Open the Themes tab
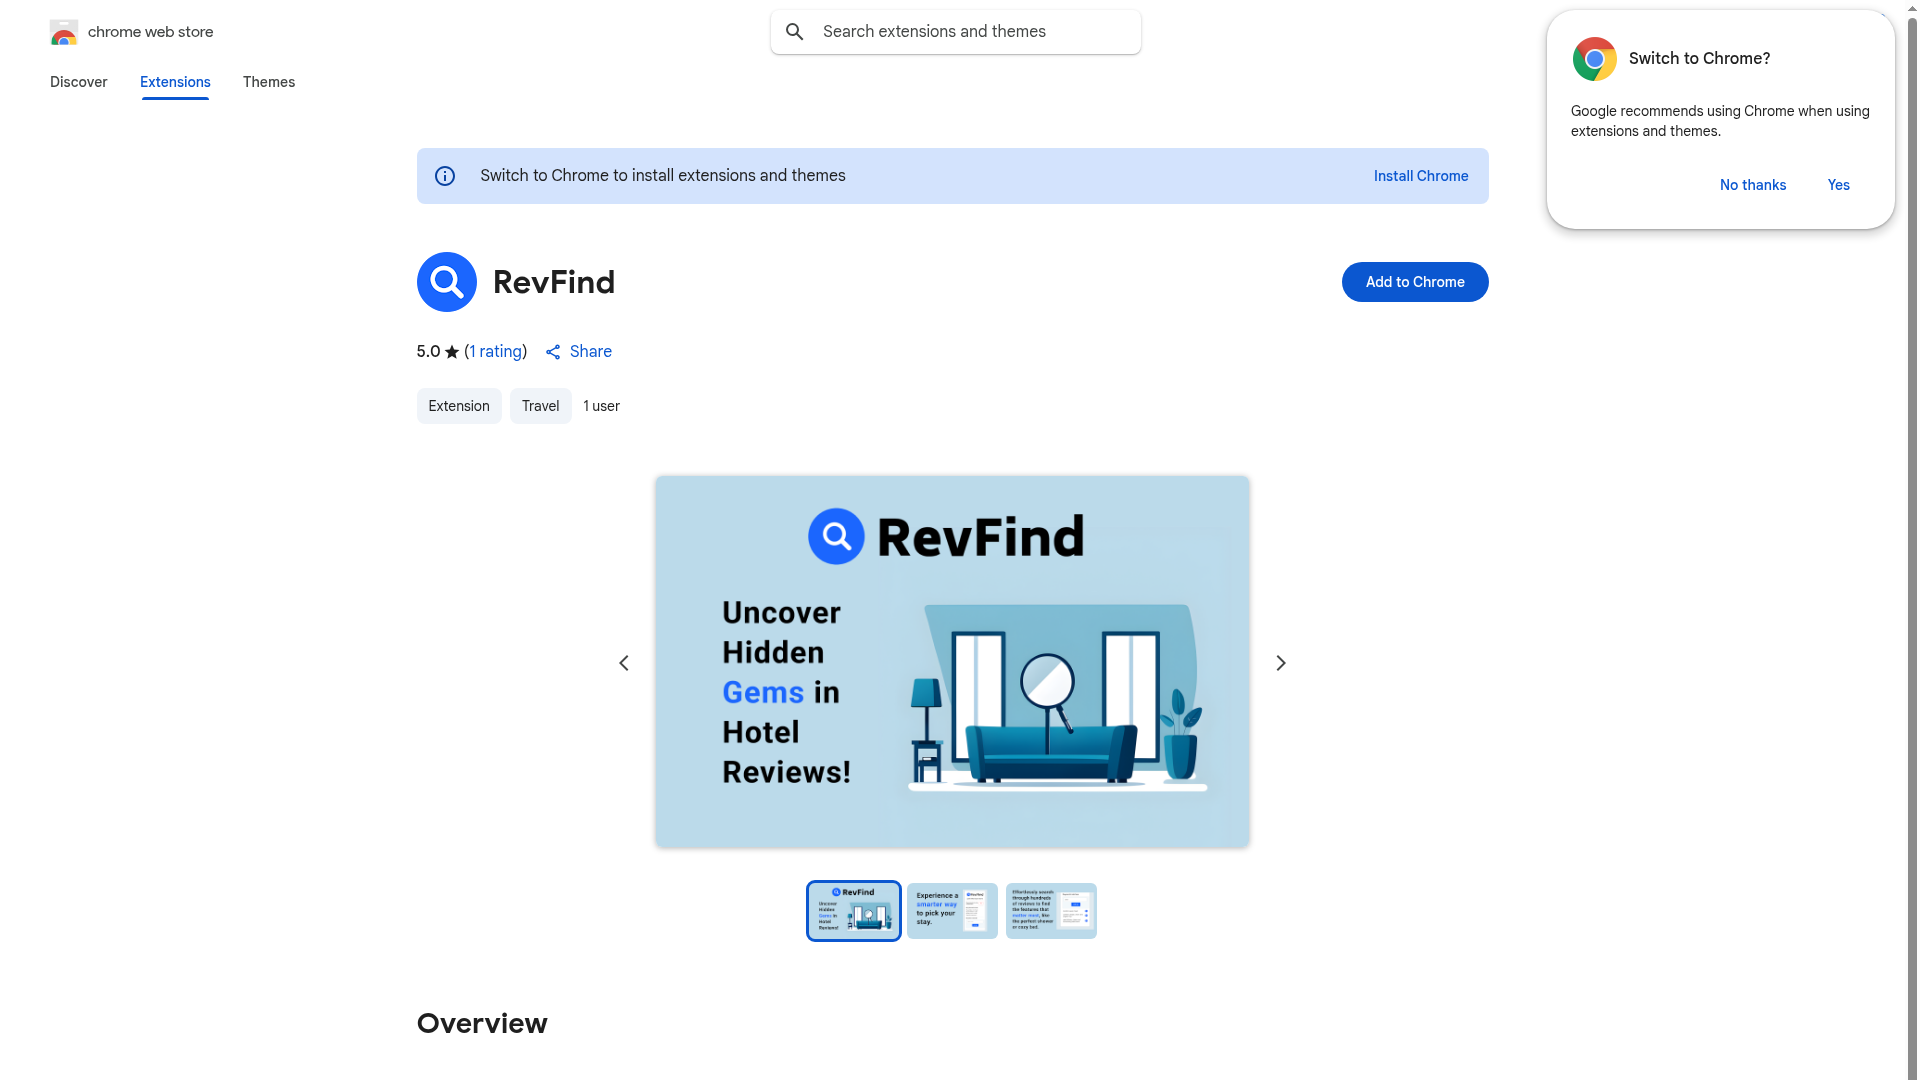Screen dimensions: 1920x1080 click(269, 82)
